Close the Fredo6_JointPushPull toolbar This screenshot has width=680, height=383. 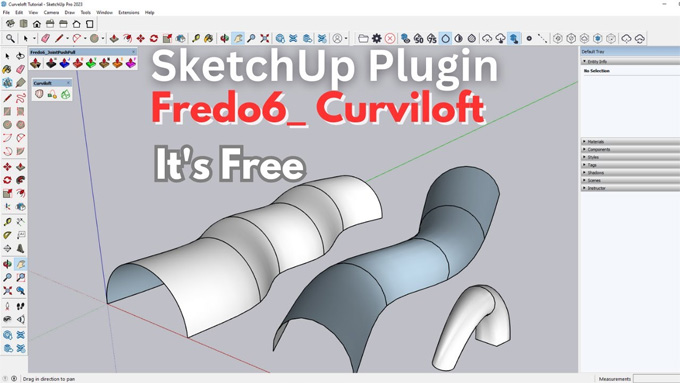point(134,52)
